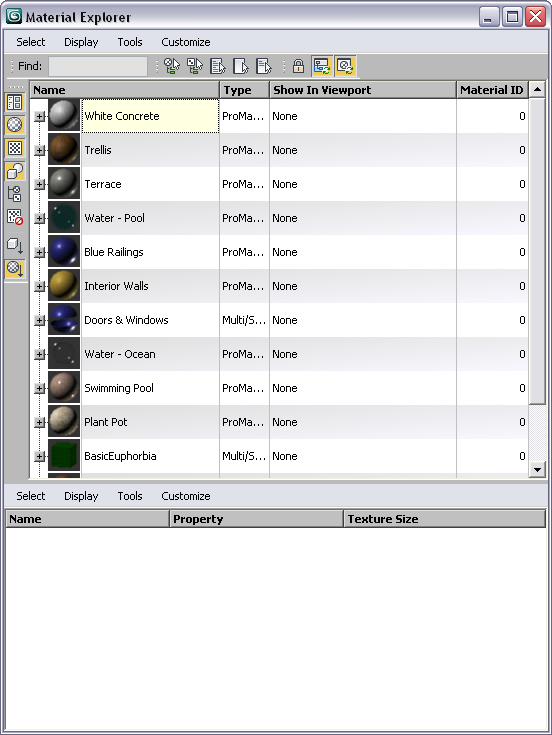Image resolution: width=552 pixels, height=735 pixels.
Task: Open the bottom panel Customize menu
Action: click(186, 496)
